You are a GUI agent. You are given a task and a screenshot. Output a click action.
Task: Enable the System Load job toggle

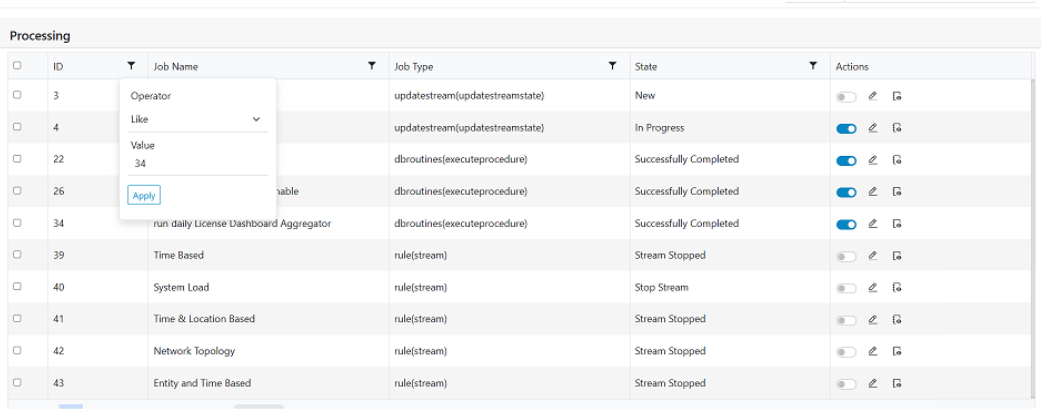click(846, 288)
